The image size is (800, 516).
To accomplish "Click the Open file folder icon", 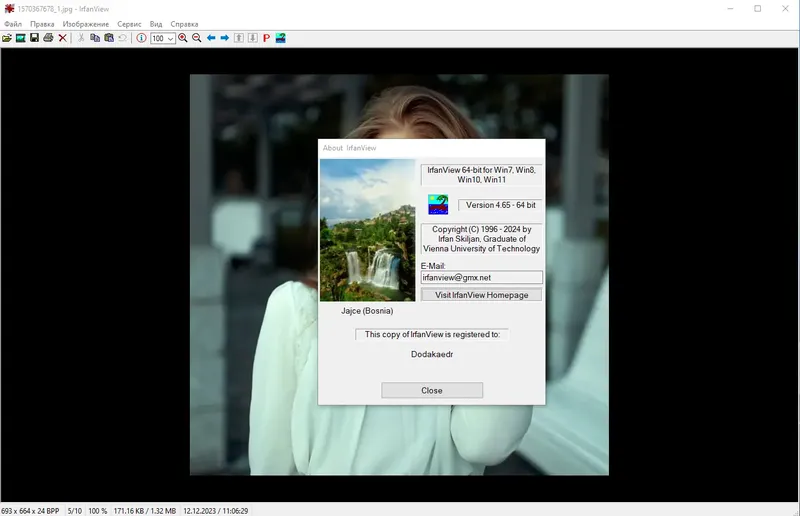I will point(7,38).
